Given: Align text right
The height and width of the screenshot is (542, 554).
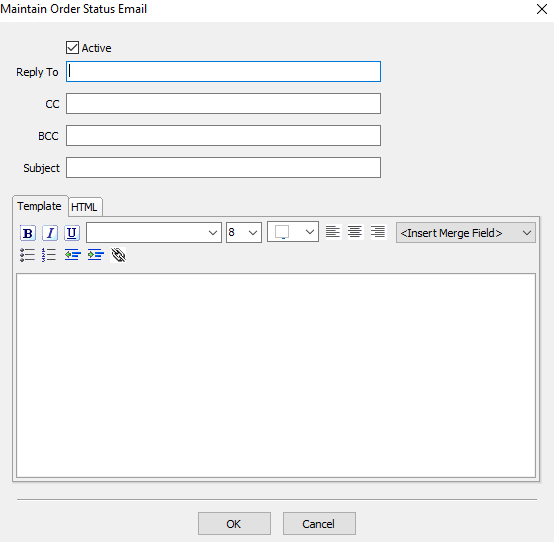Looking at the screenshot, I should pos(378,232).
